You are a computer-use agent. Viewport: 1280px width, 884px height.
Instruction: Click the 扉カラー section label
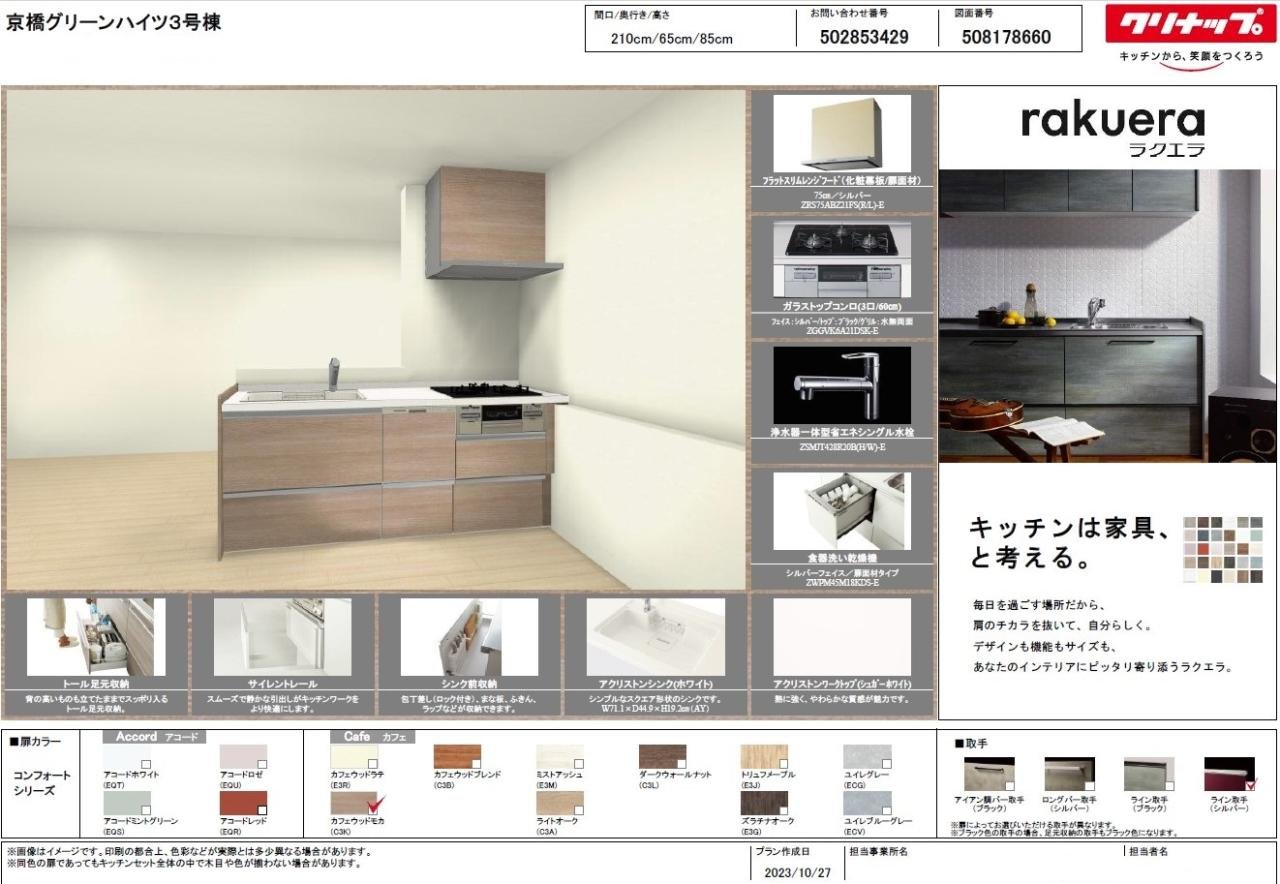coord(35,741)
